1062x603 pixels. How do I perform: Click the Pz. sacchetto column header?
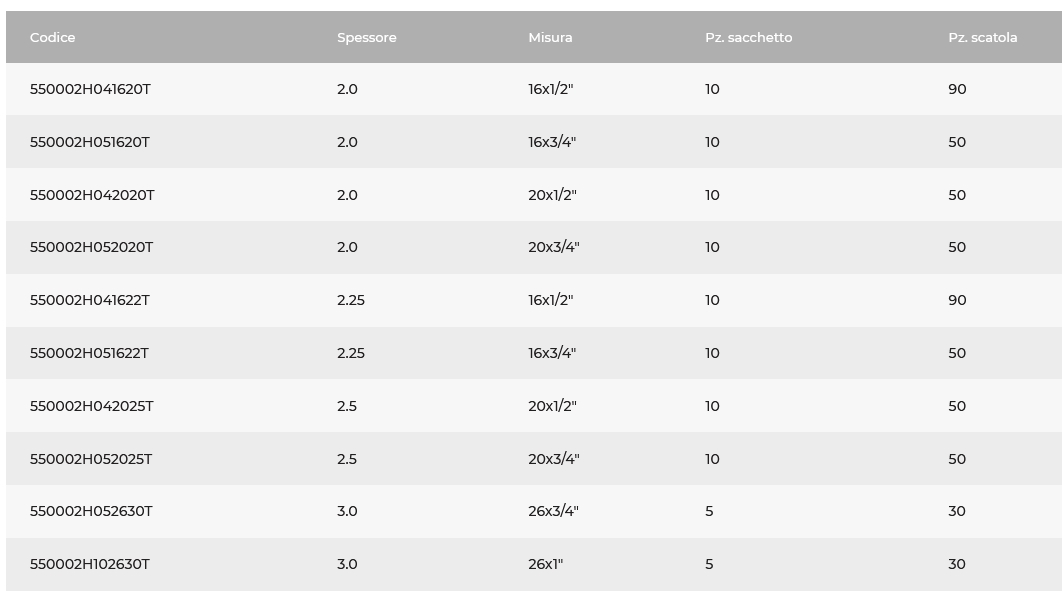[748, 37]
